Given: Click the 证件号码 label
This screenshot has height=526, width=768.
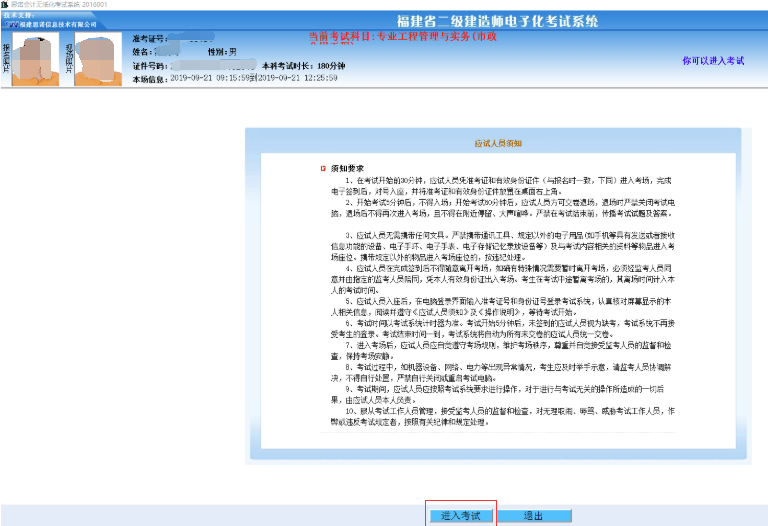Looking at the screenshot, I should pyautogui.click(x=150, y=66).
